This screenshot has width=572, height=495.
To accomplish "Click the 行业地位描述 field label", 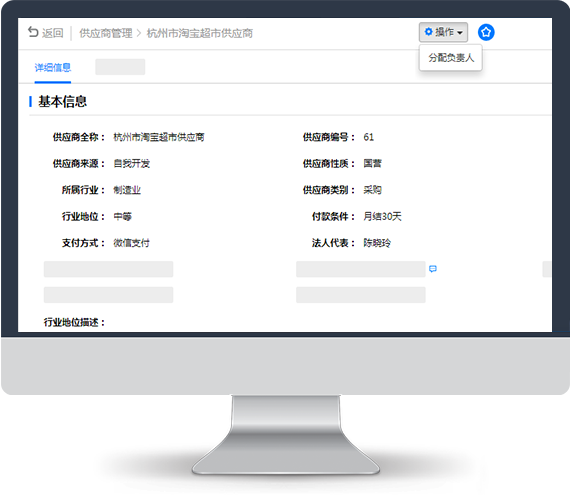I will [x=74, y=322].
